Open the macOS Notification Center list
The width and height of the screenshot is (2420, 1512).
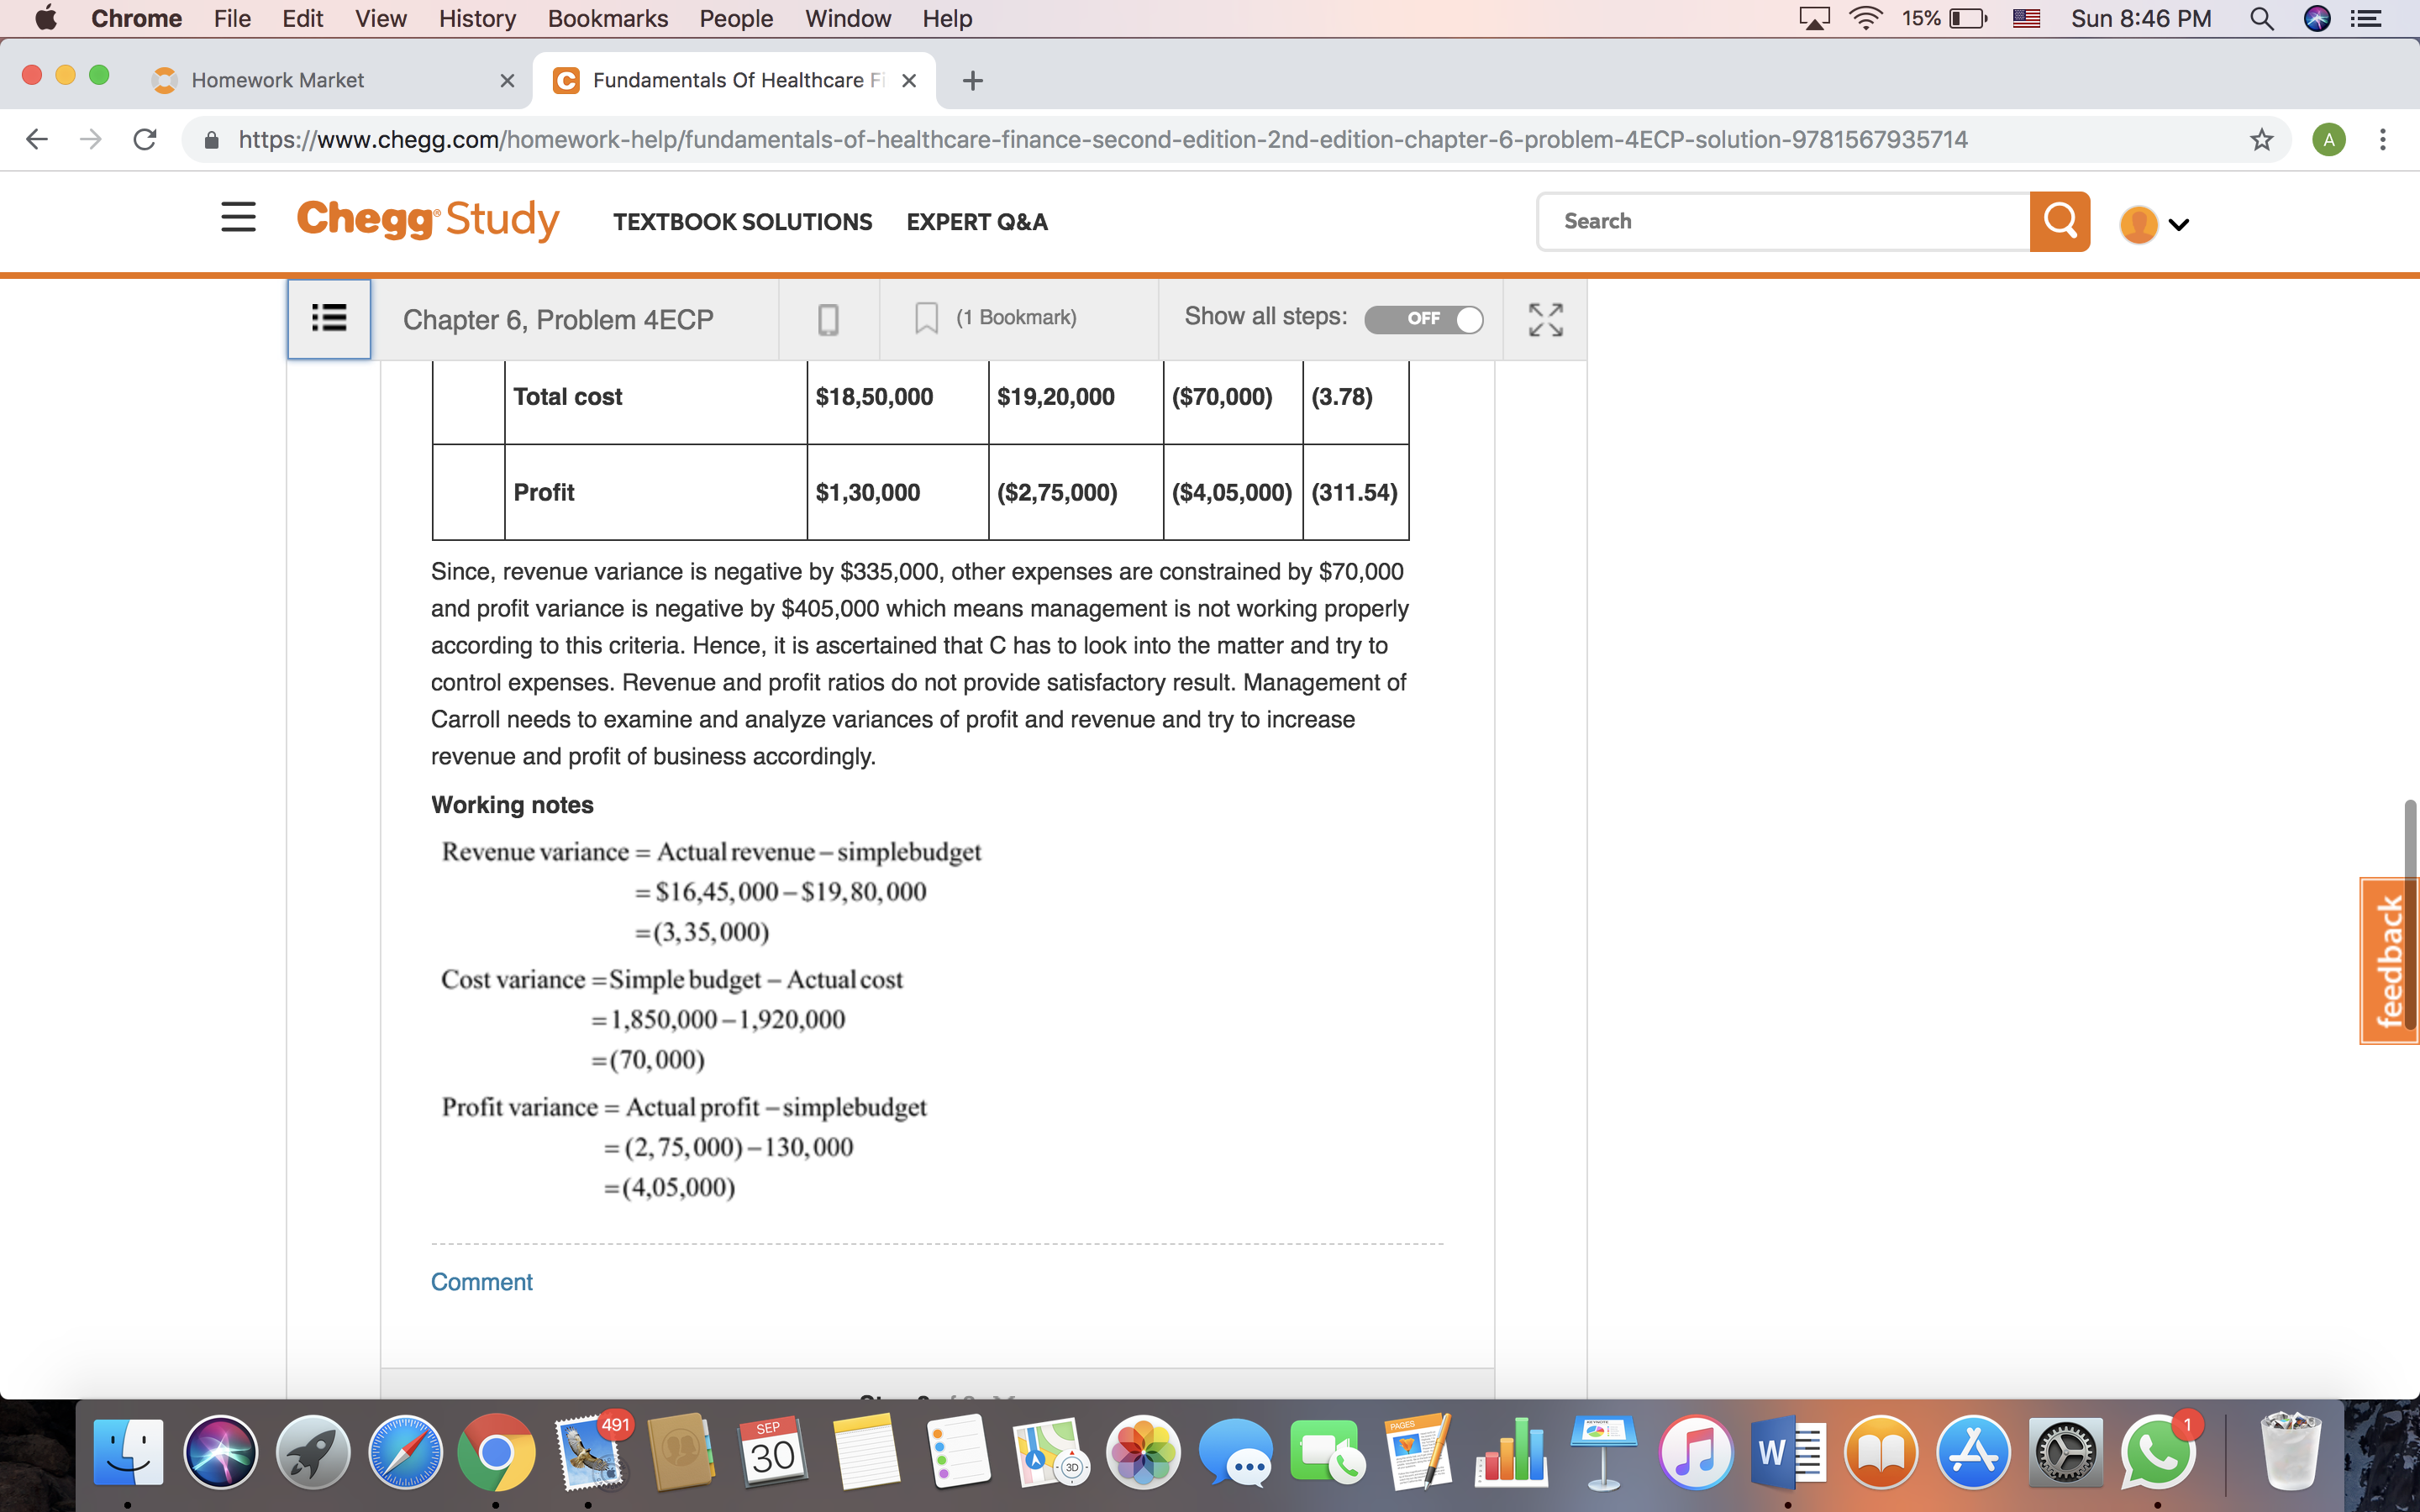pyautogui.click(x=2365, y=18)
